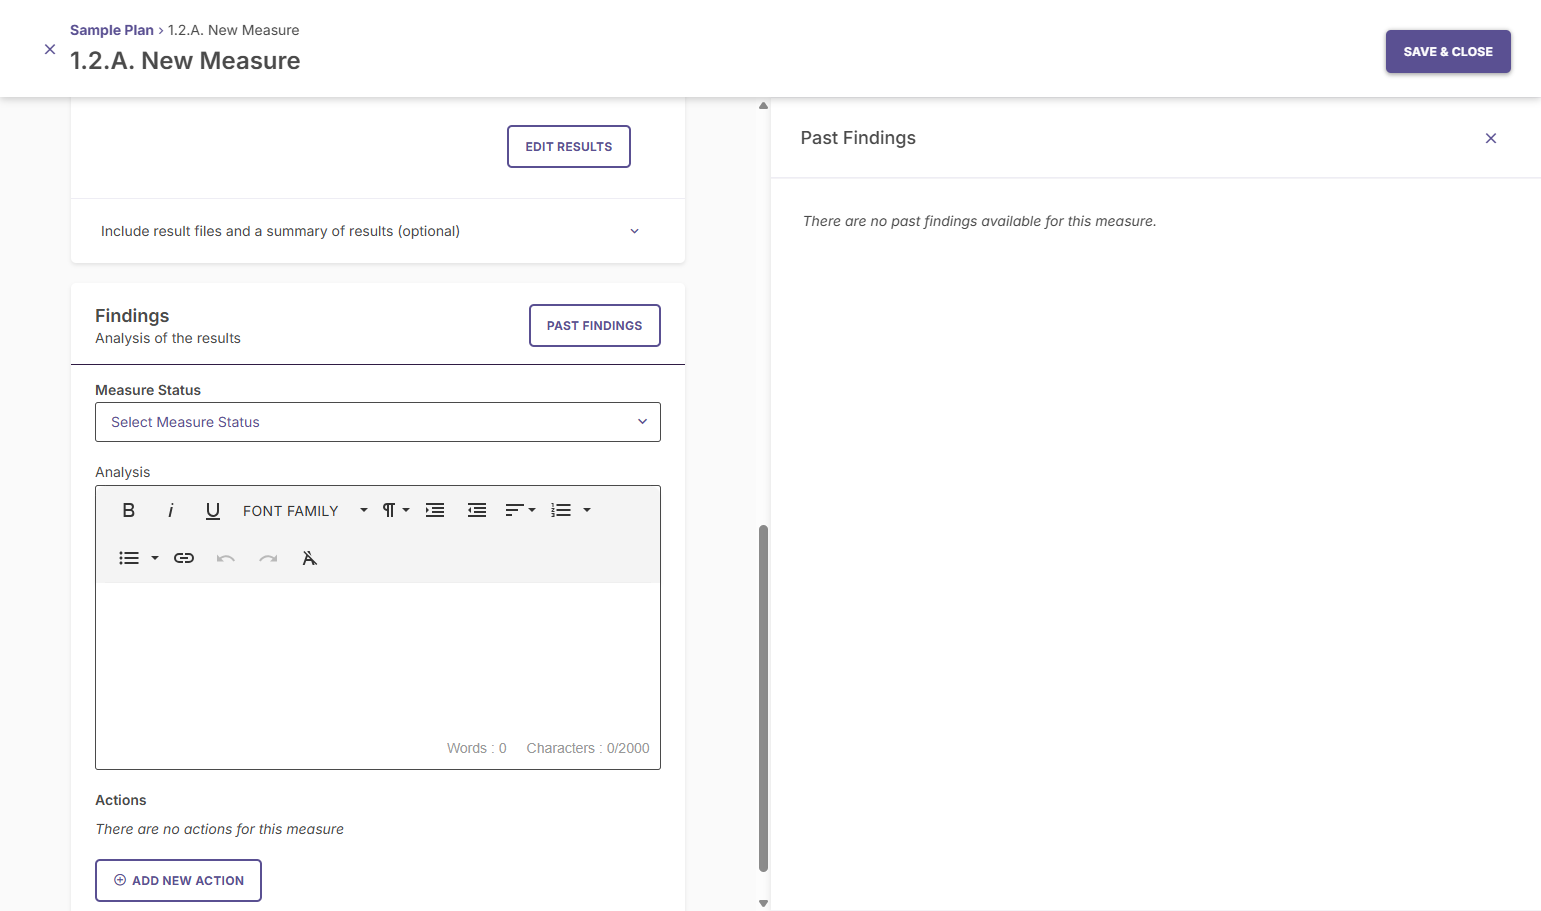Open bulleted list style arrow

[155, 558]
